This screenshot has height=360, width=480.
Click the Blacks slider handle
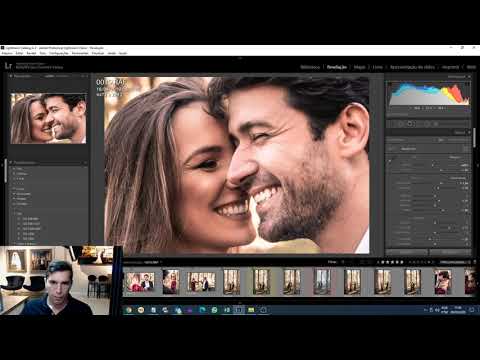click(443, 210)
